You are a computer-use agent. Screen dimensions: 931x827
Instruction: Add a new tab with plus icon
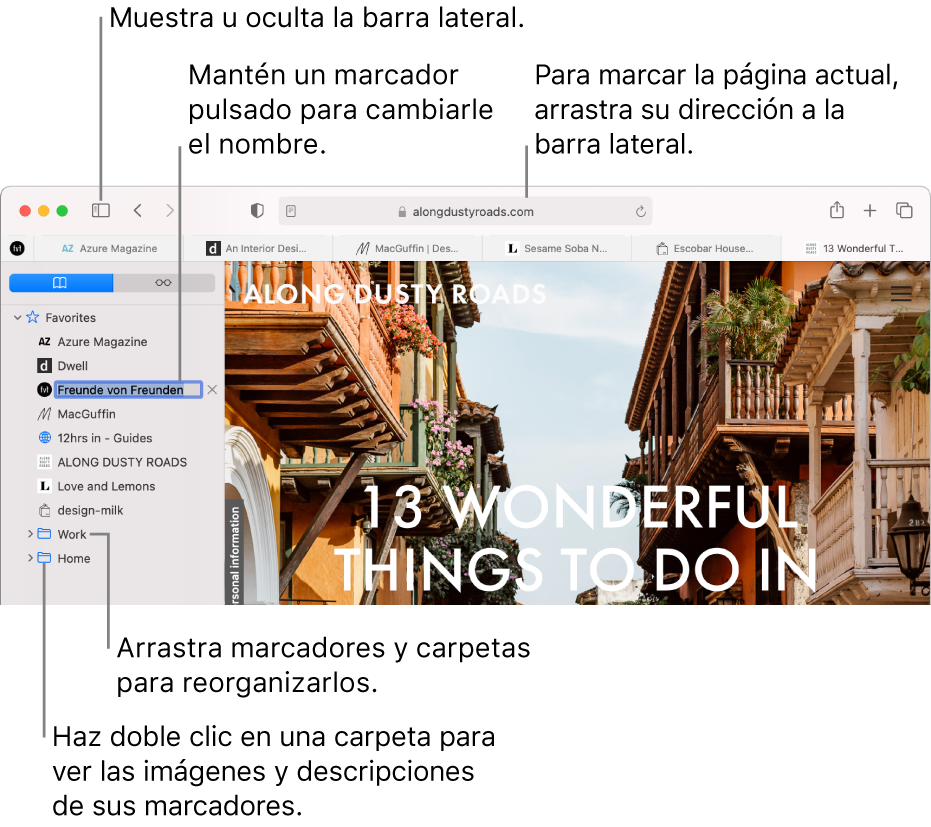[870, 210]
